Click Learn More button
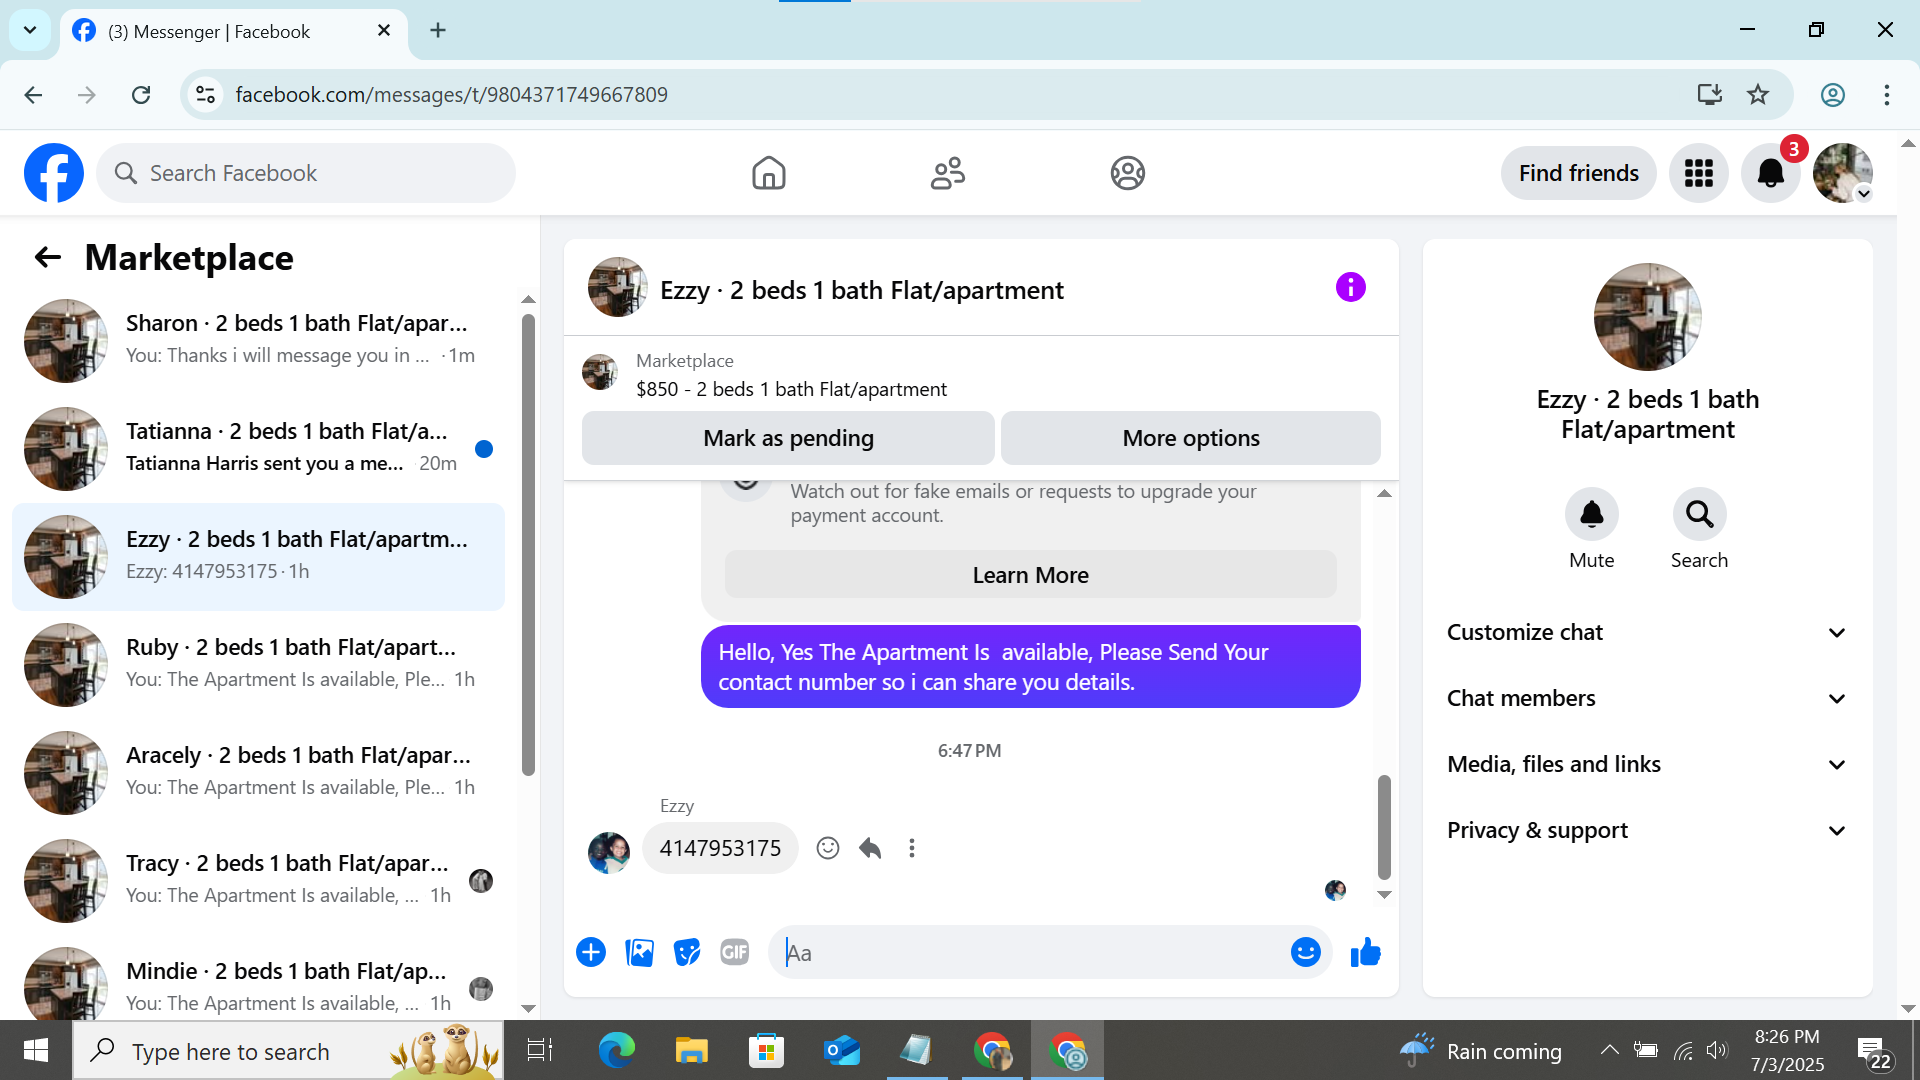This screenshot has width=1920, height=1080. [x=1030, y=575]
